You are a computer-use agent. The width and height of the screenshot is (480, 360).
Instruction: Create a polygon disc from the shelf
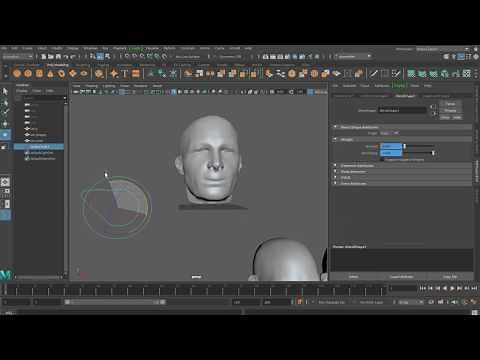click(84, 73)
